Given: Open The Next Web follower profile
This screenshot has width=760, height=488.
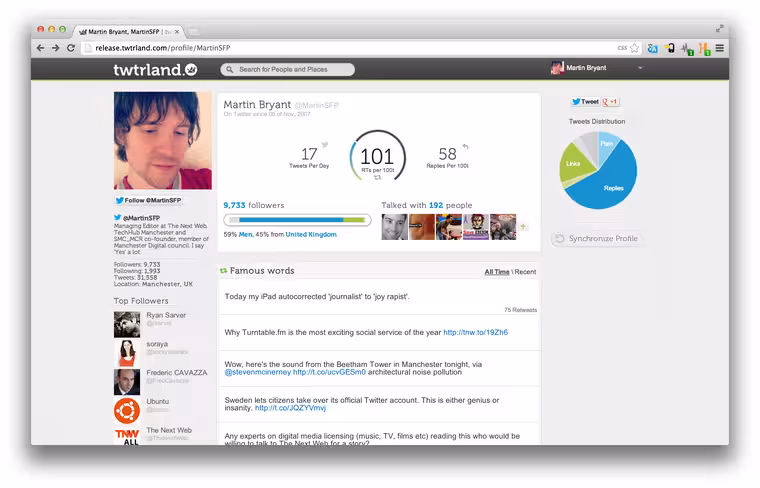Looking at the screenshot, I should 169,430.
